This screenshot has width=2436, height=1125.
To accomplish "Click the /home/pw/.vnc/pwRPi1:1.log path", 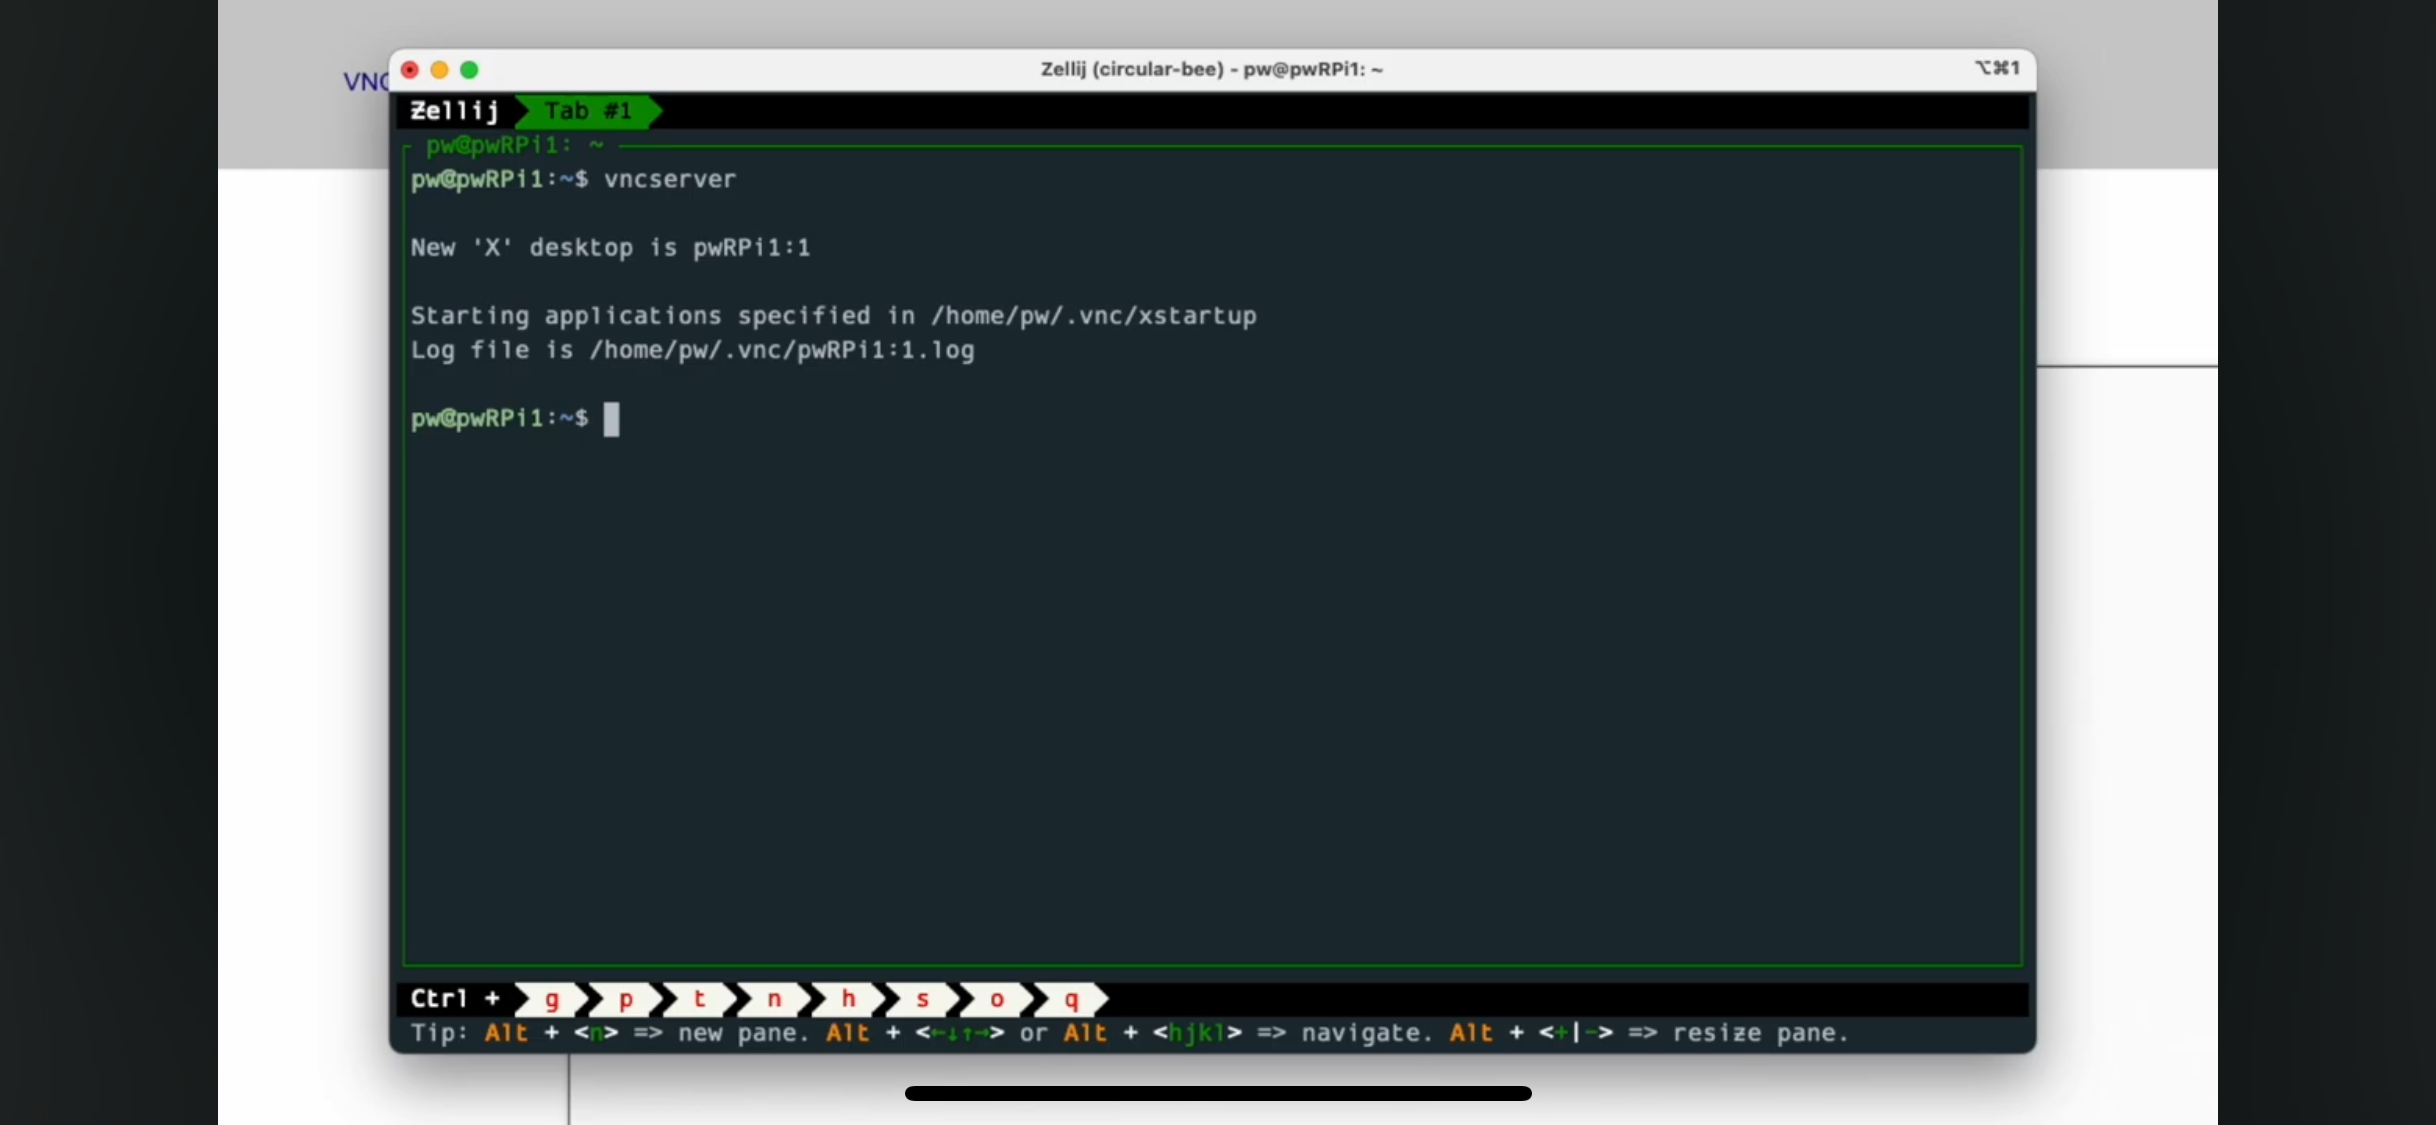I will pyautogui.click(x=781, y=350).
